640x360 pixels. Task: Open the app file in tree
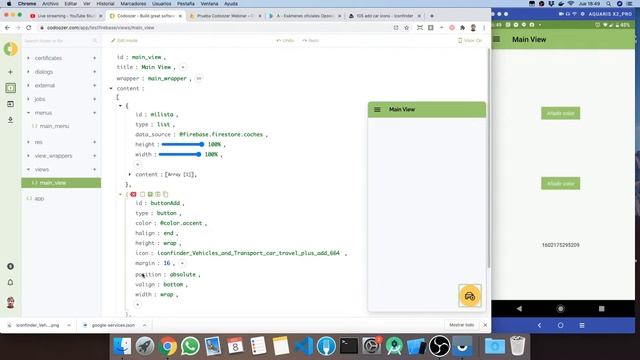click(39, 198)
